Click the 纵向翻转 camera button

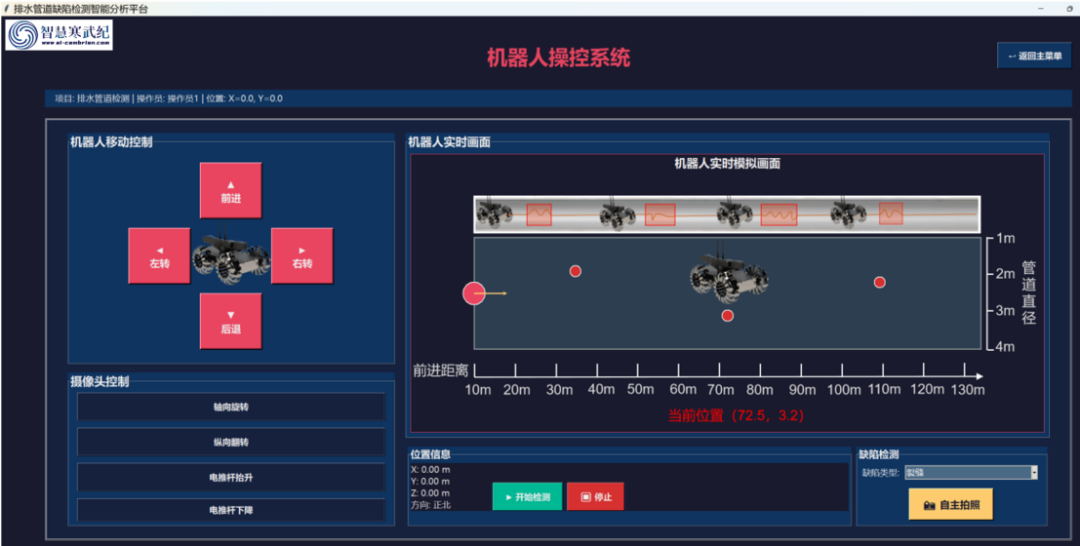tap(231, 442)
